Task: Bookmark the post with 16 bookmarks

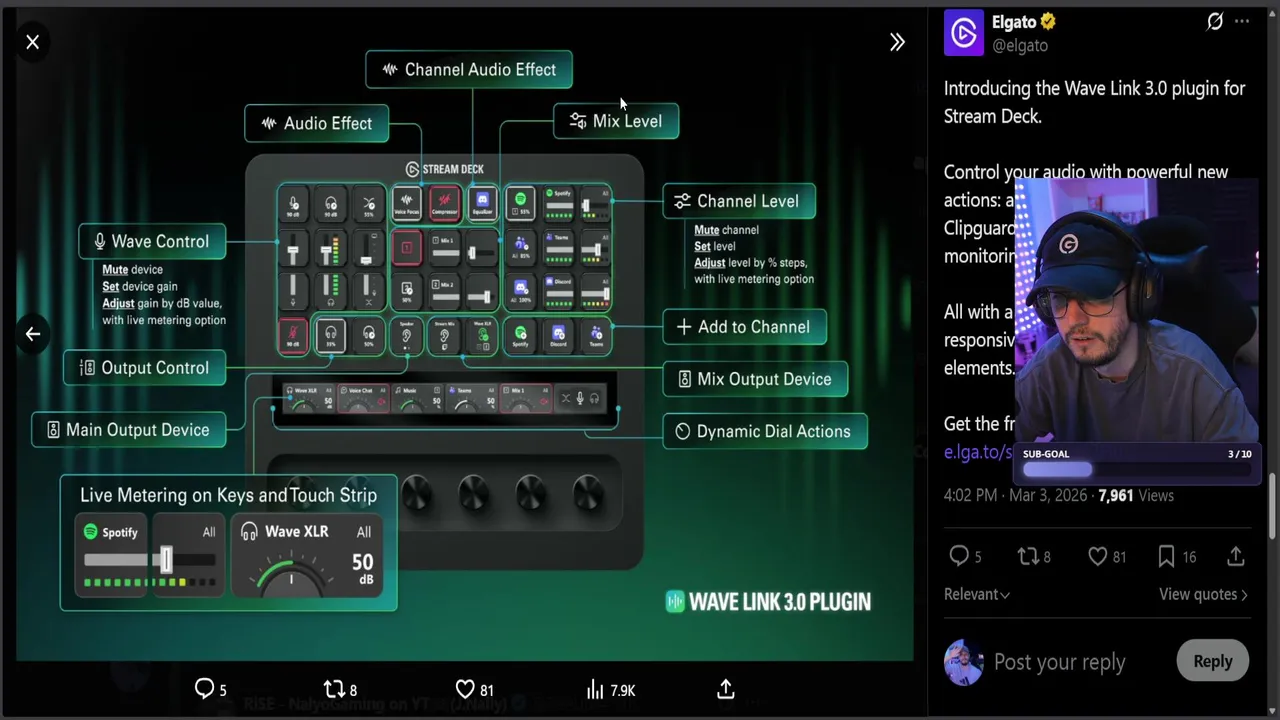Action: point(1176,556)
